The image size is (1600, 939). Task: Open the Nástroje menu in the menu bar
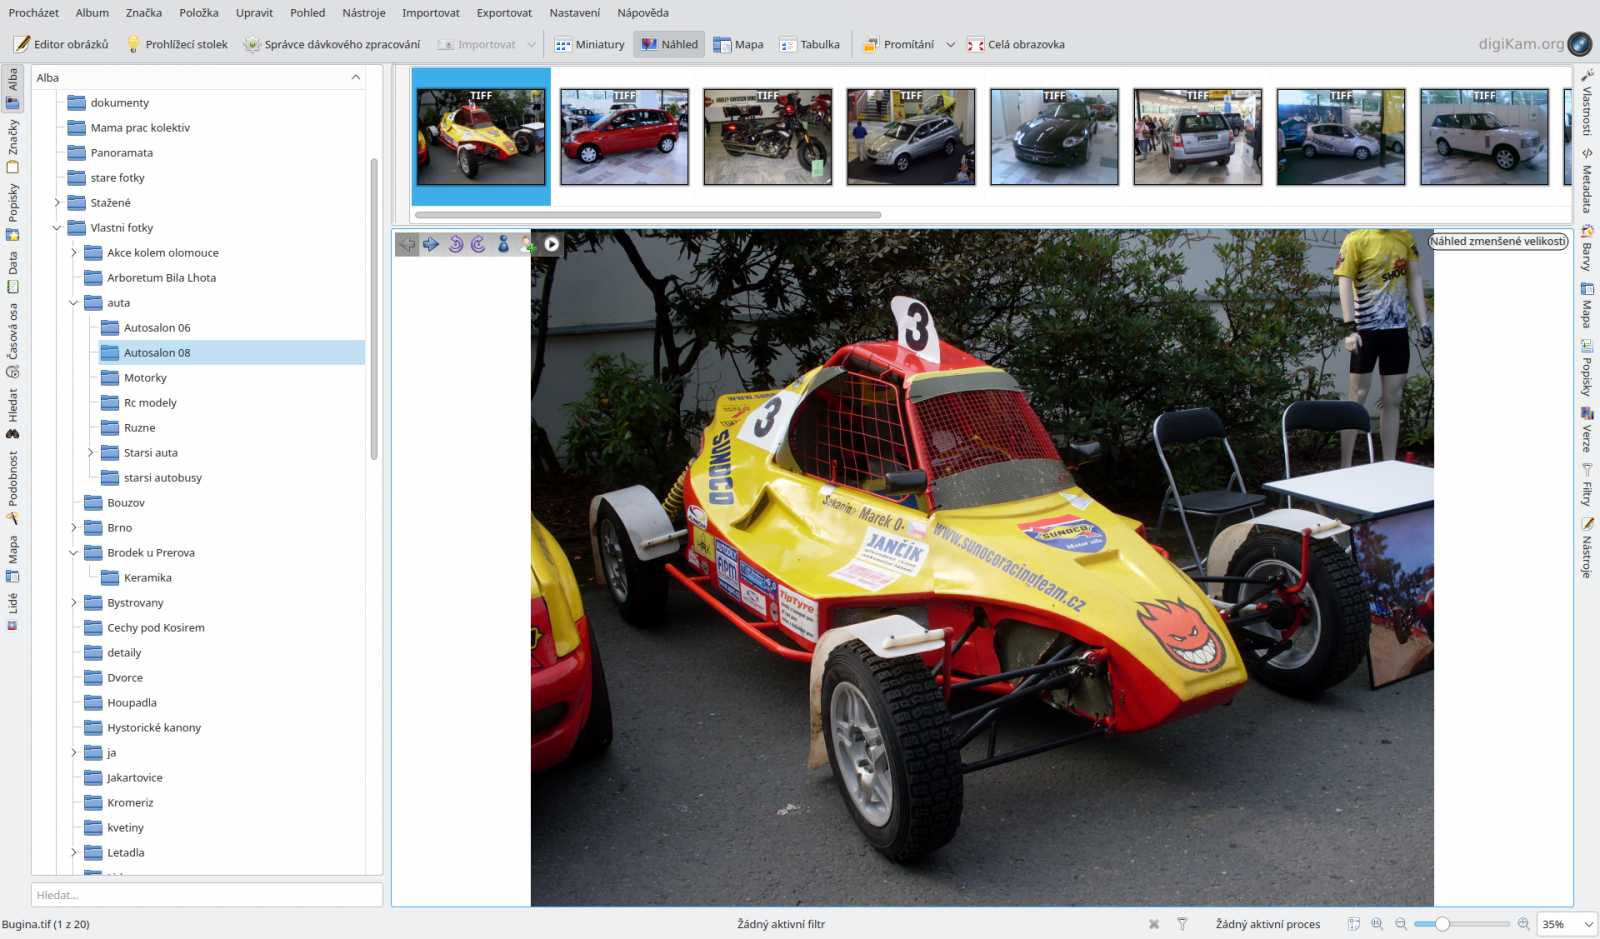pyautogui.click(x=364, y=13)
